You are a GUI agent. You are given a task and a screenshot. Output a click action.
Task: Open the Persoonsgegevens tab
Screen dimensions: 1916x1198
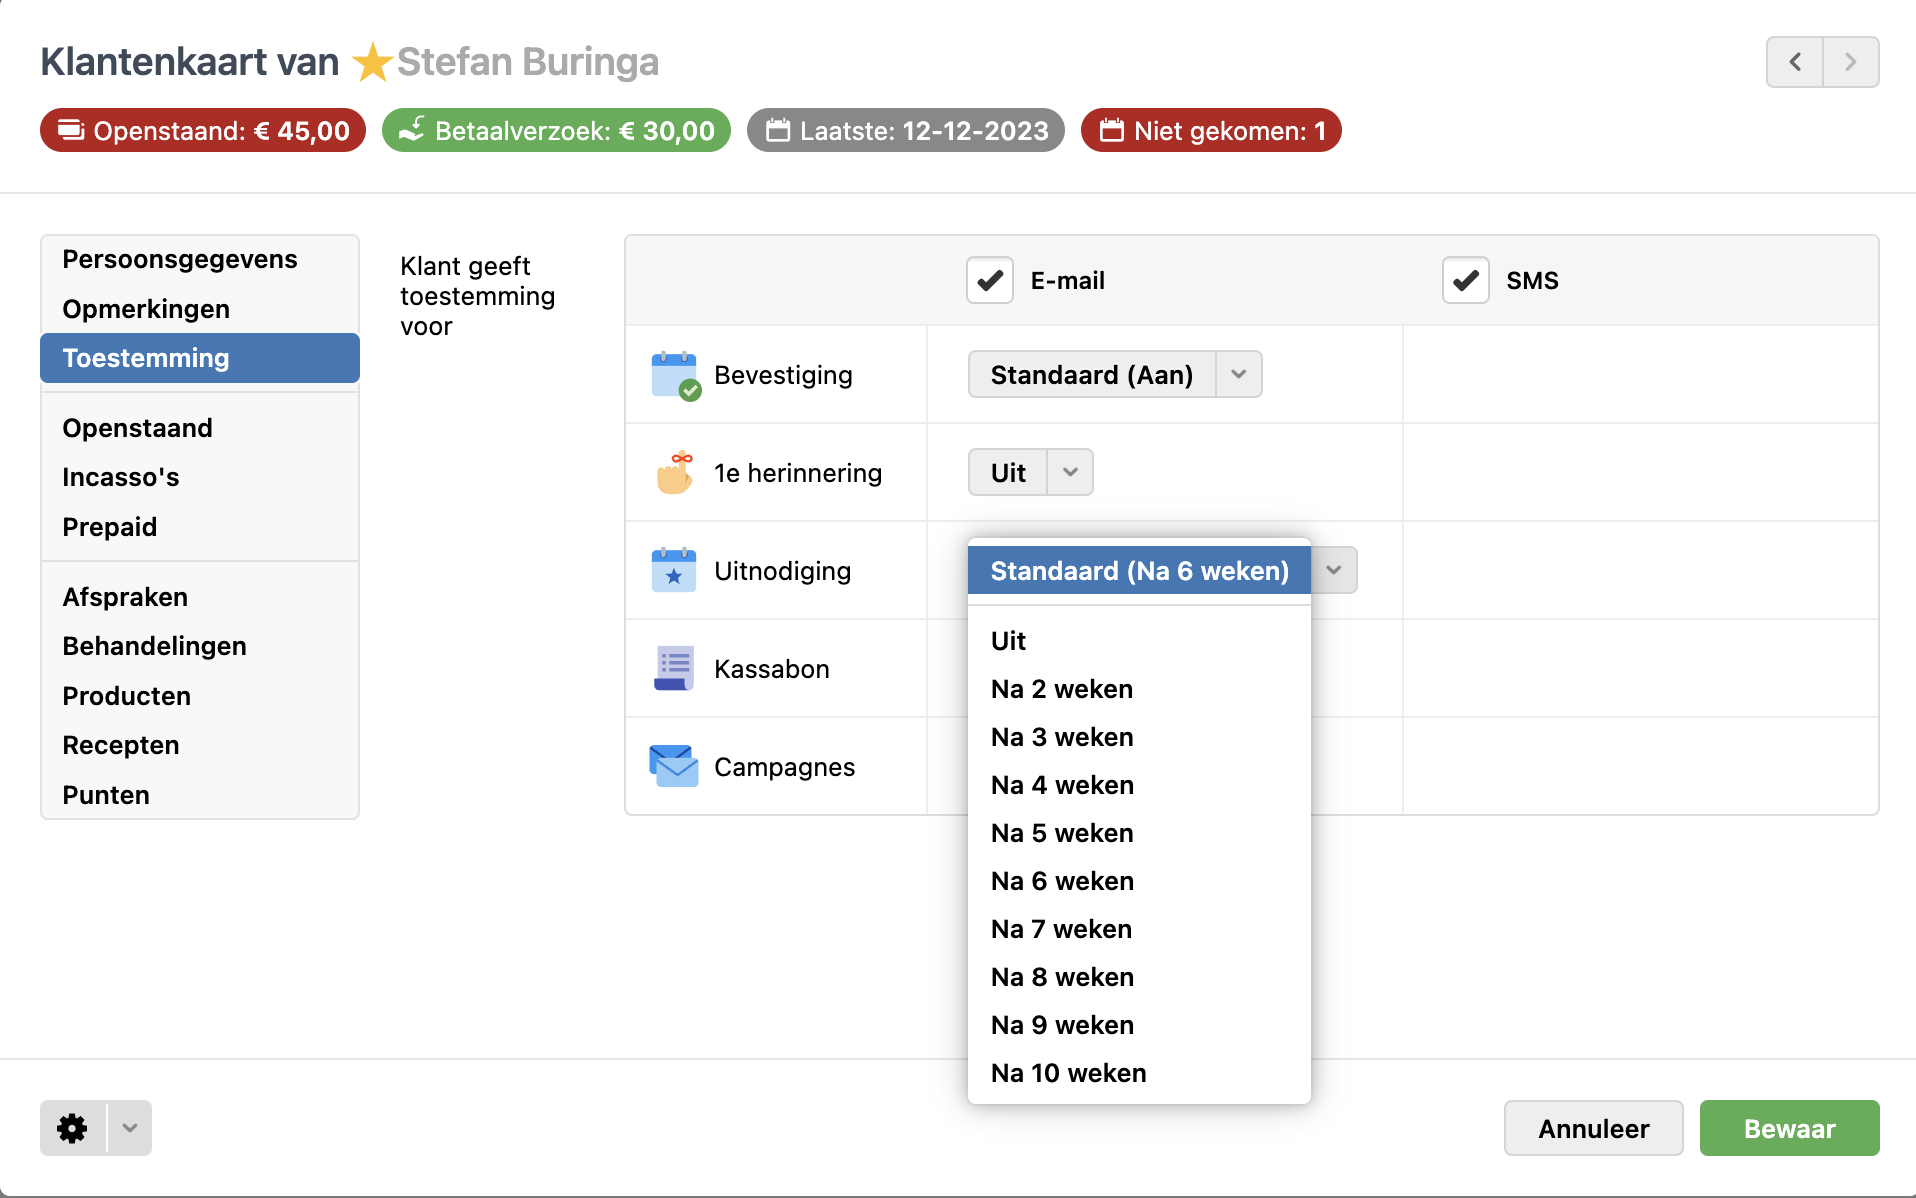180,259
